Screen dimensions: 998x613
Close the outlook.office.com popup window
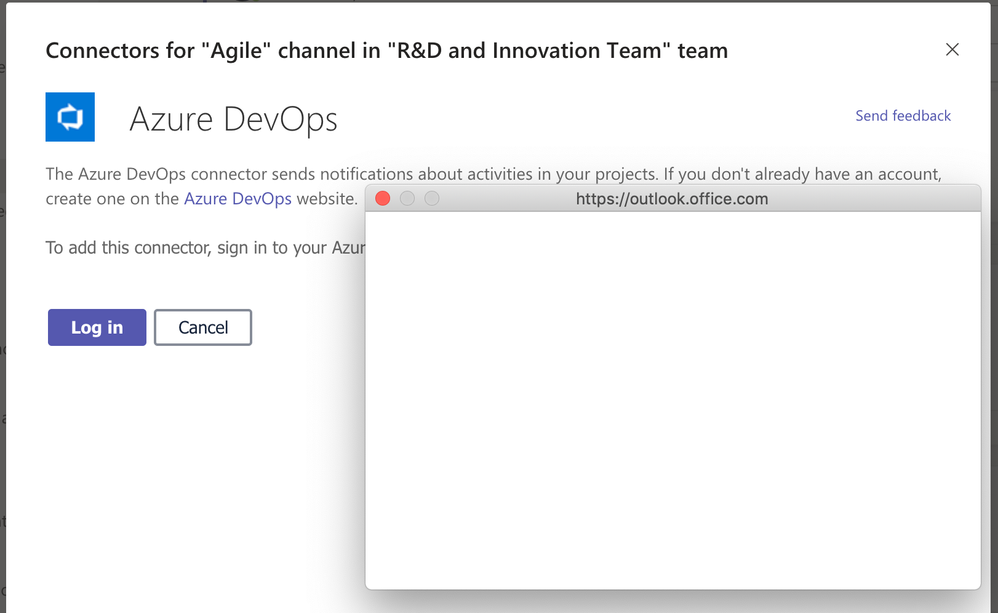click(382, 199)
